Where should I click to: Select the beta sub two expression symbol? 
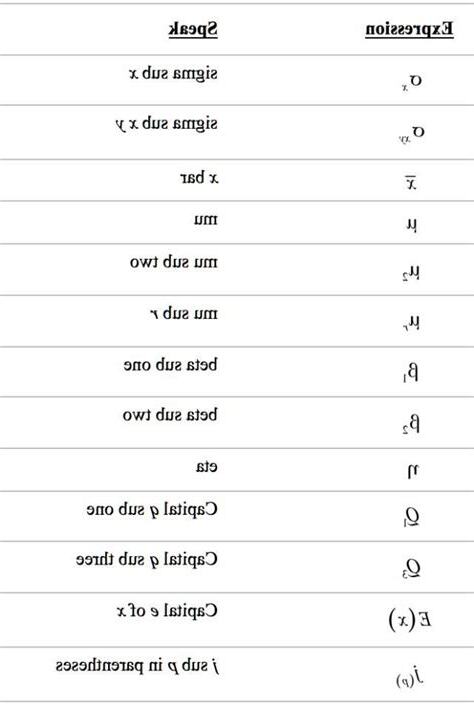411,424
